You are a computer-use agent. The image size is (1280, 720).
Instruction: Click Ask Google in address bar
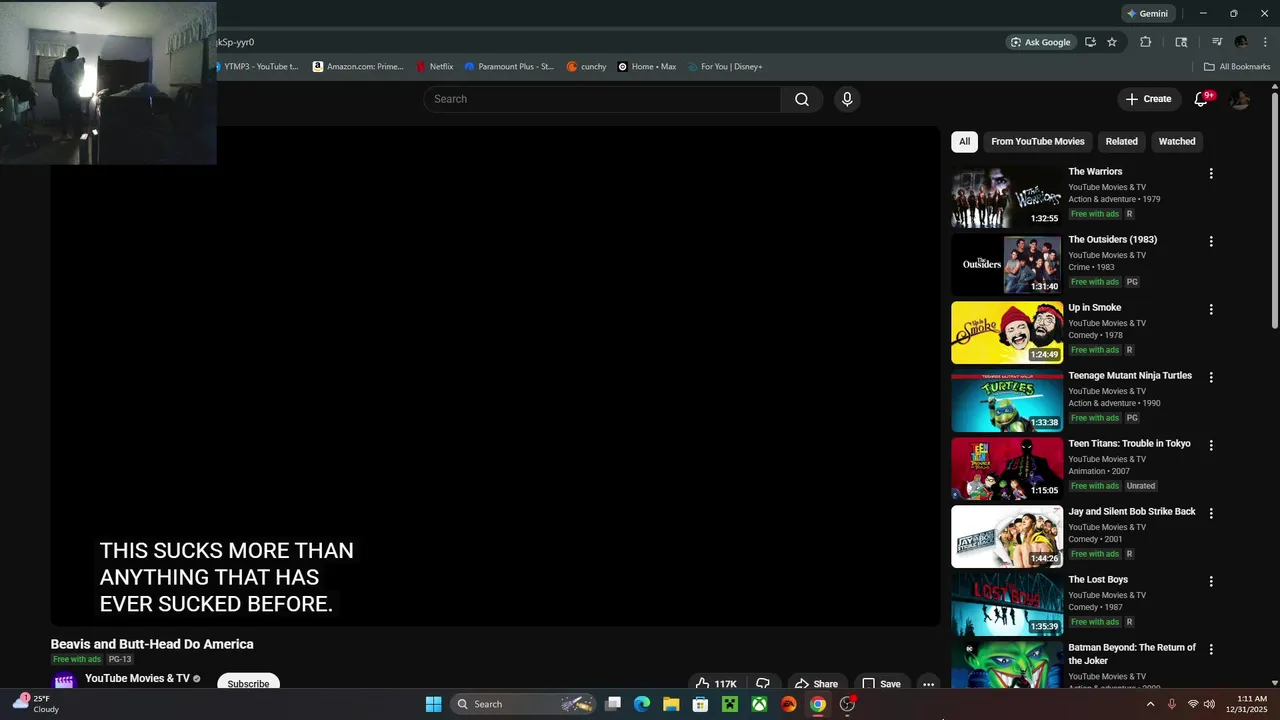pyautogui.click(x=1040, y=42)
